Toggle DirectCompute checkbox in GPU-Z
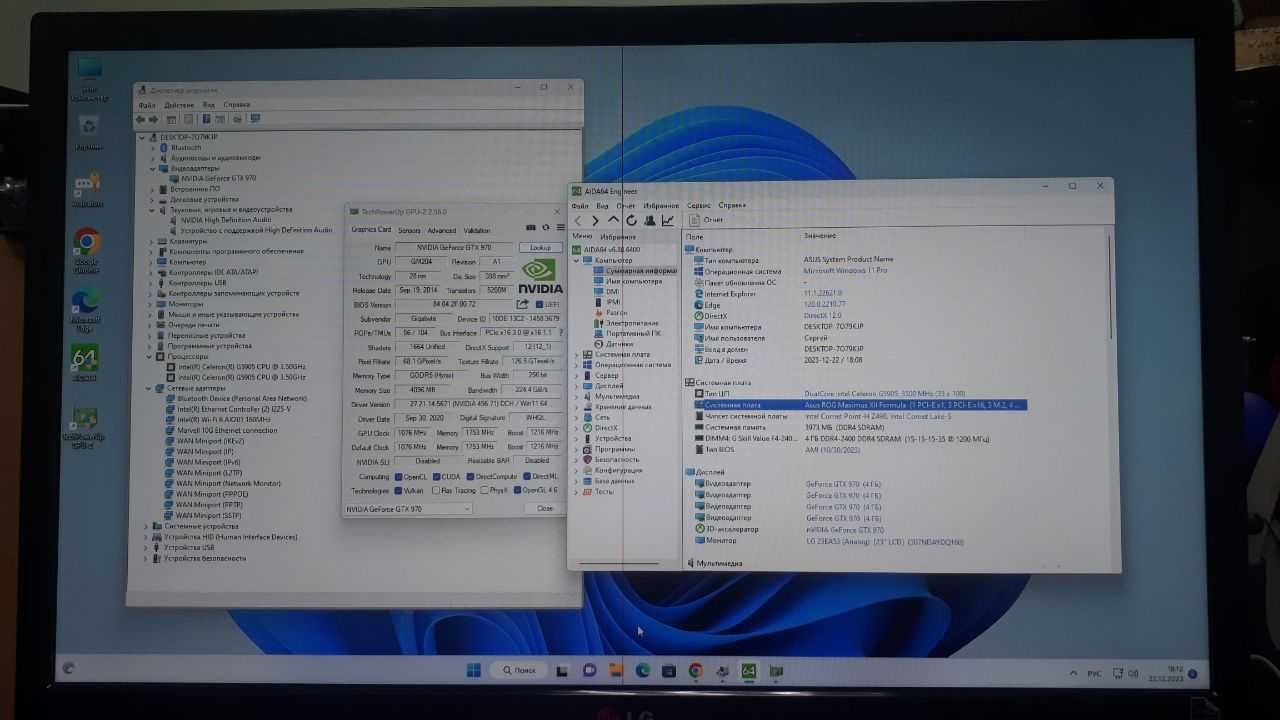The image size is (1280, 720). [x=471, y=476]
